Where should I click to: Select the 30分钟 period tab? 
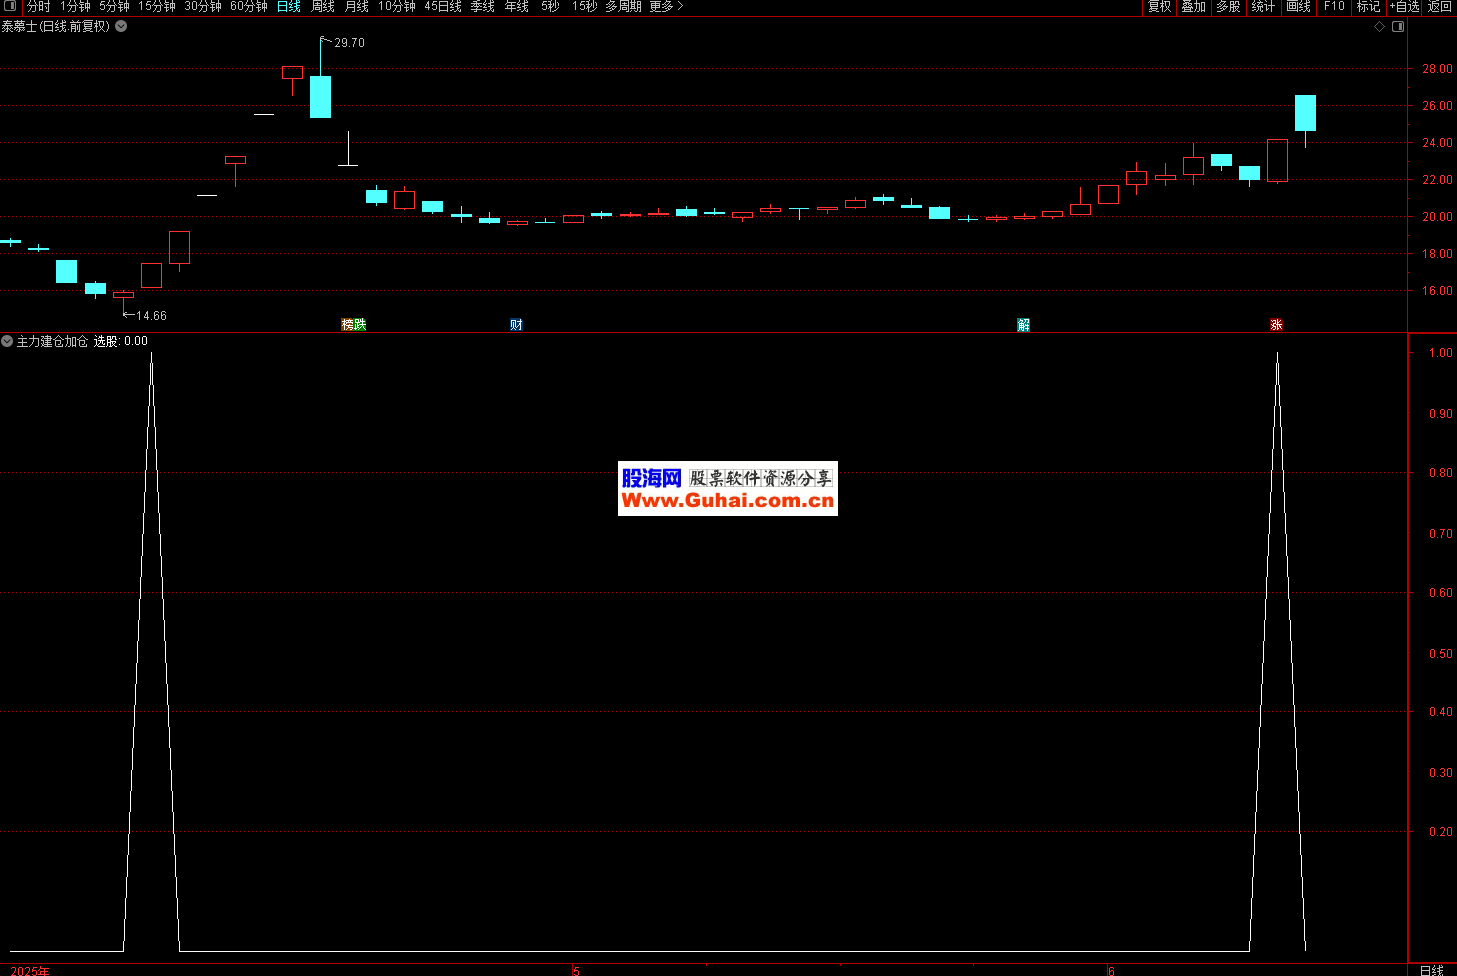coord(203,7)
